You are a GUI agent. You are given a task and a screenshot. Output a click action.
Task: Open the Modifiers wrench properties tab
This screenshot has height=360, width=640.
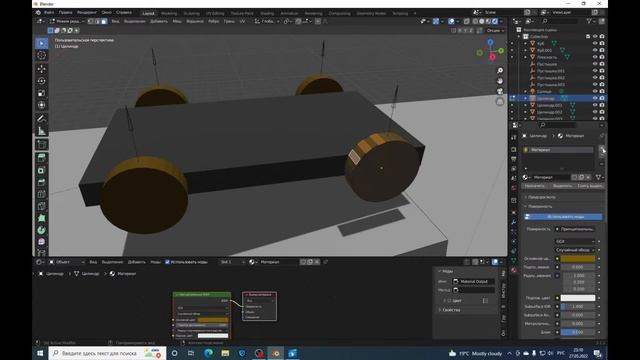514,222
